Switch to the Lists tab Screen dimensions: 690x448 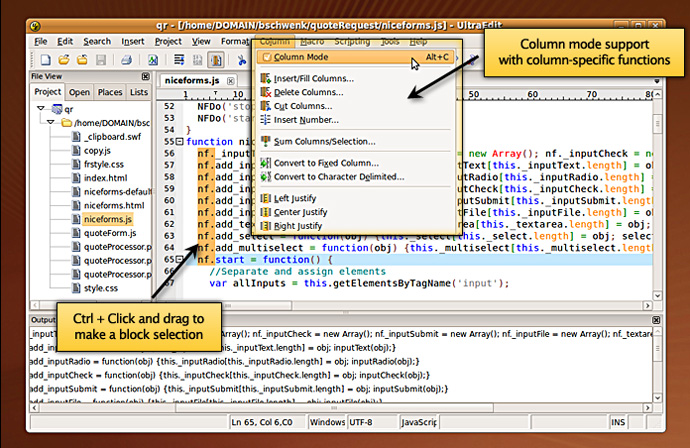139,92
